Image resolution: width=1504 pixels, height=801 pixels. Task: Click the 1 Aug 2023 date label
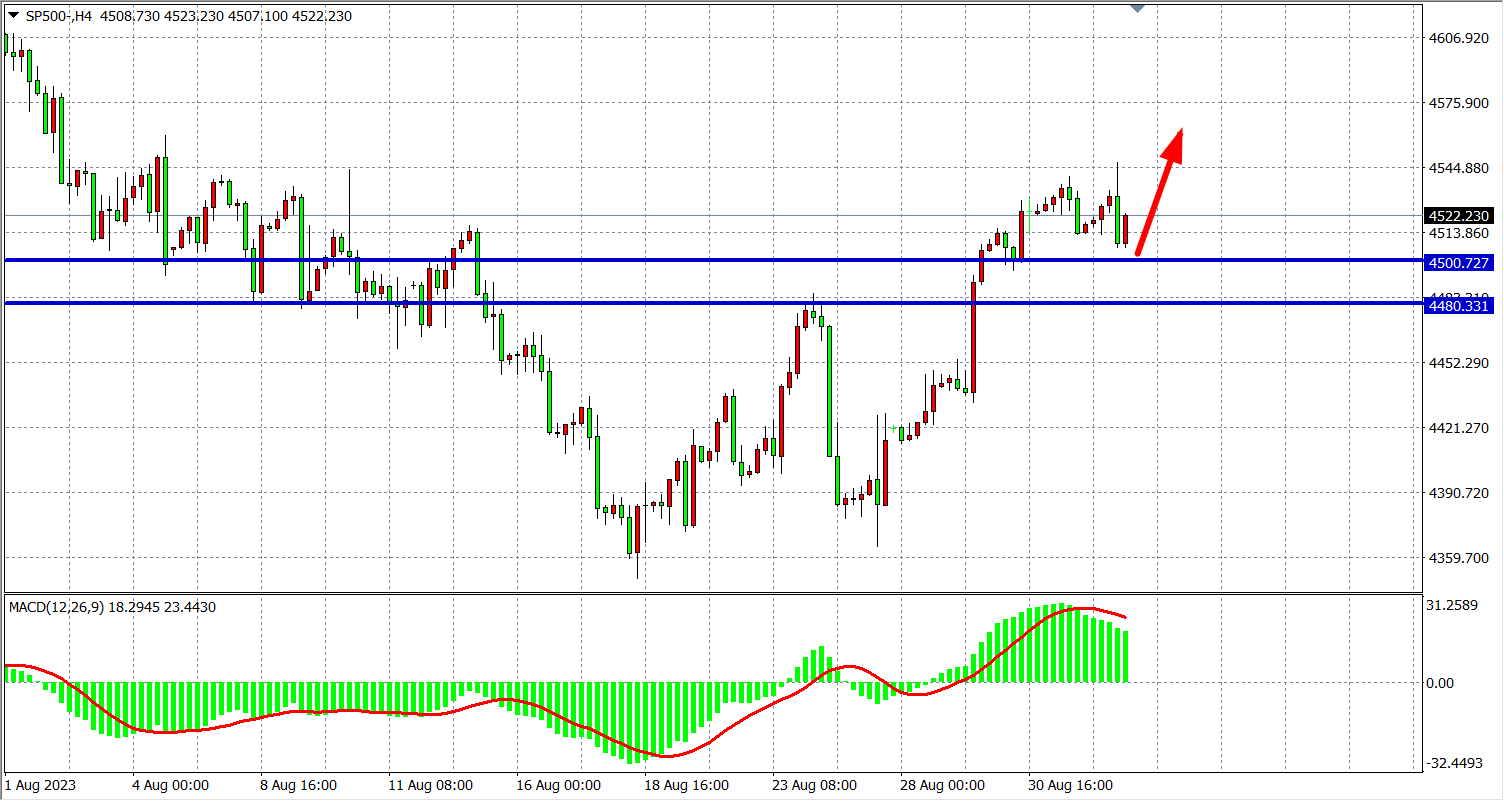pos(39,785)
